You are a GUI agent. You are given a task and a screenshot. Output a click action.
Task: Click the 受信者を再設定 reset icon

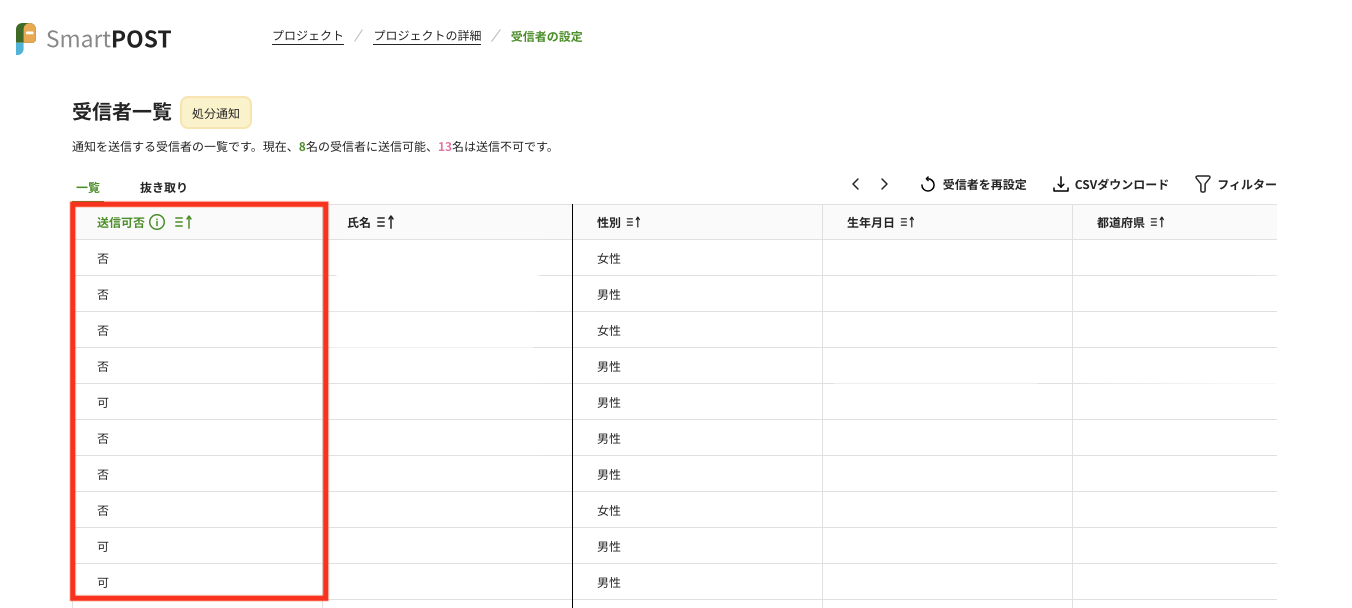(928, 185)
